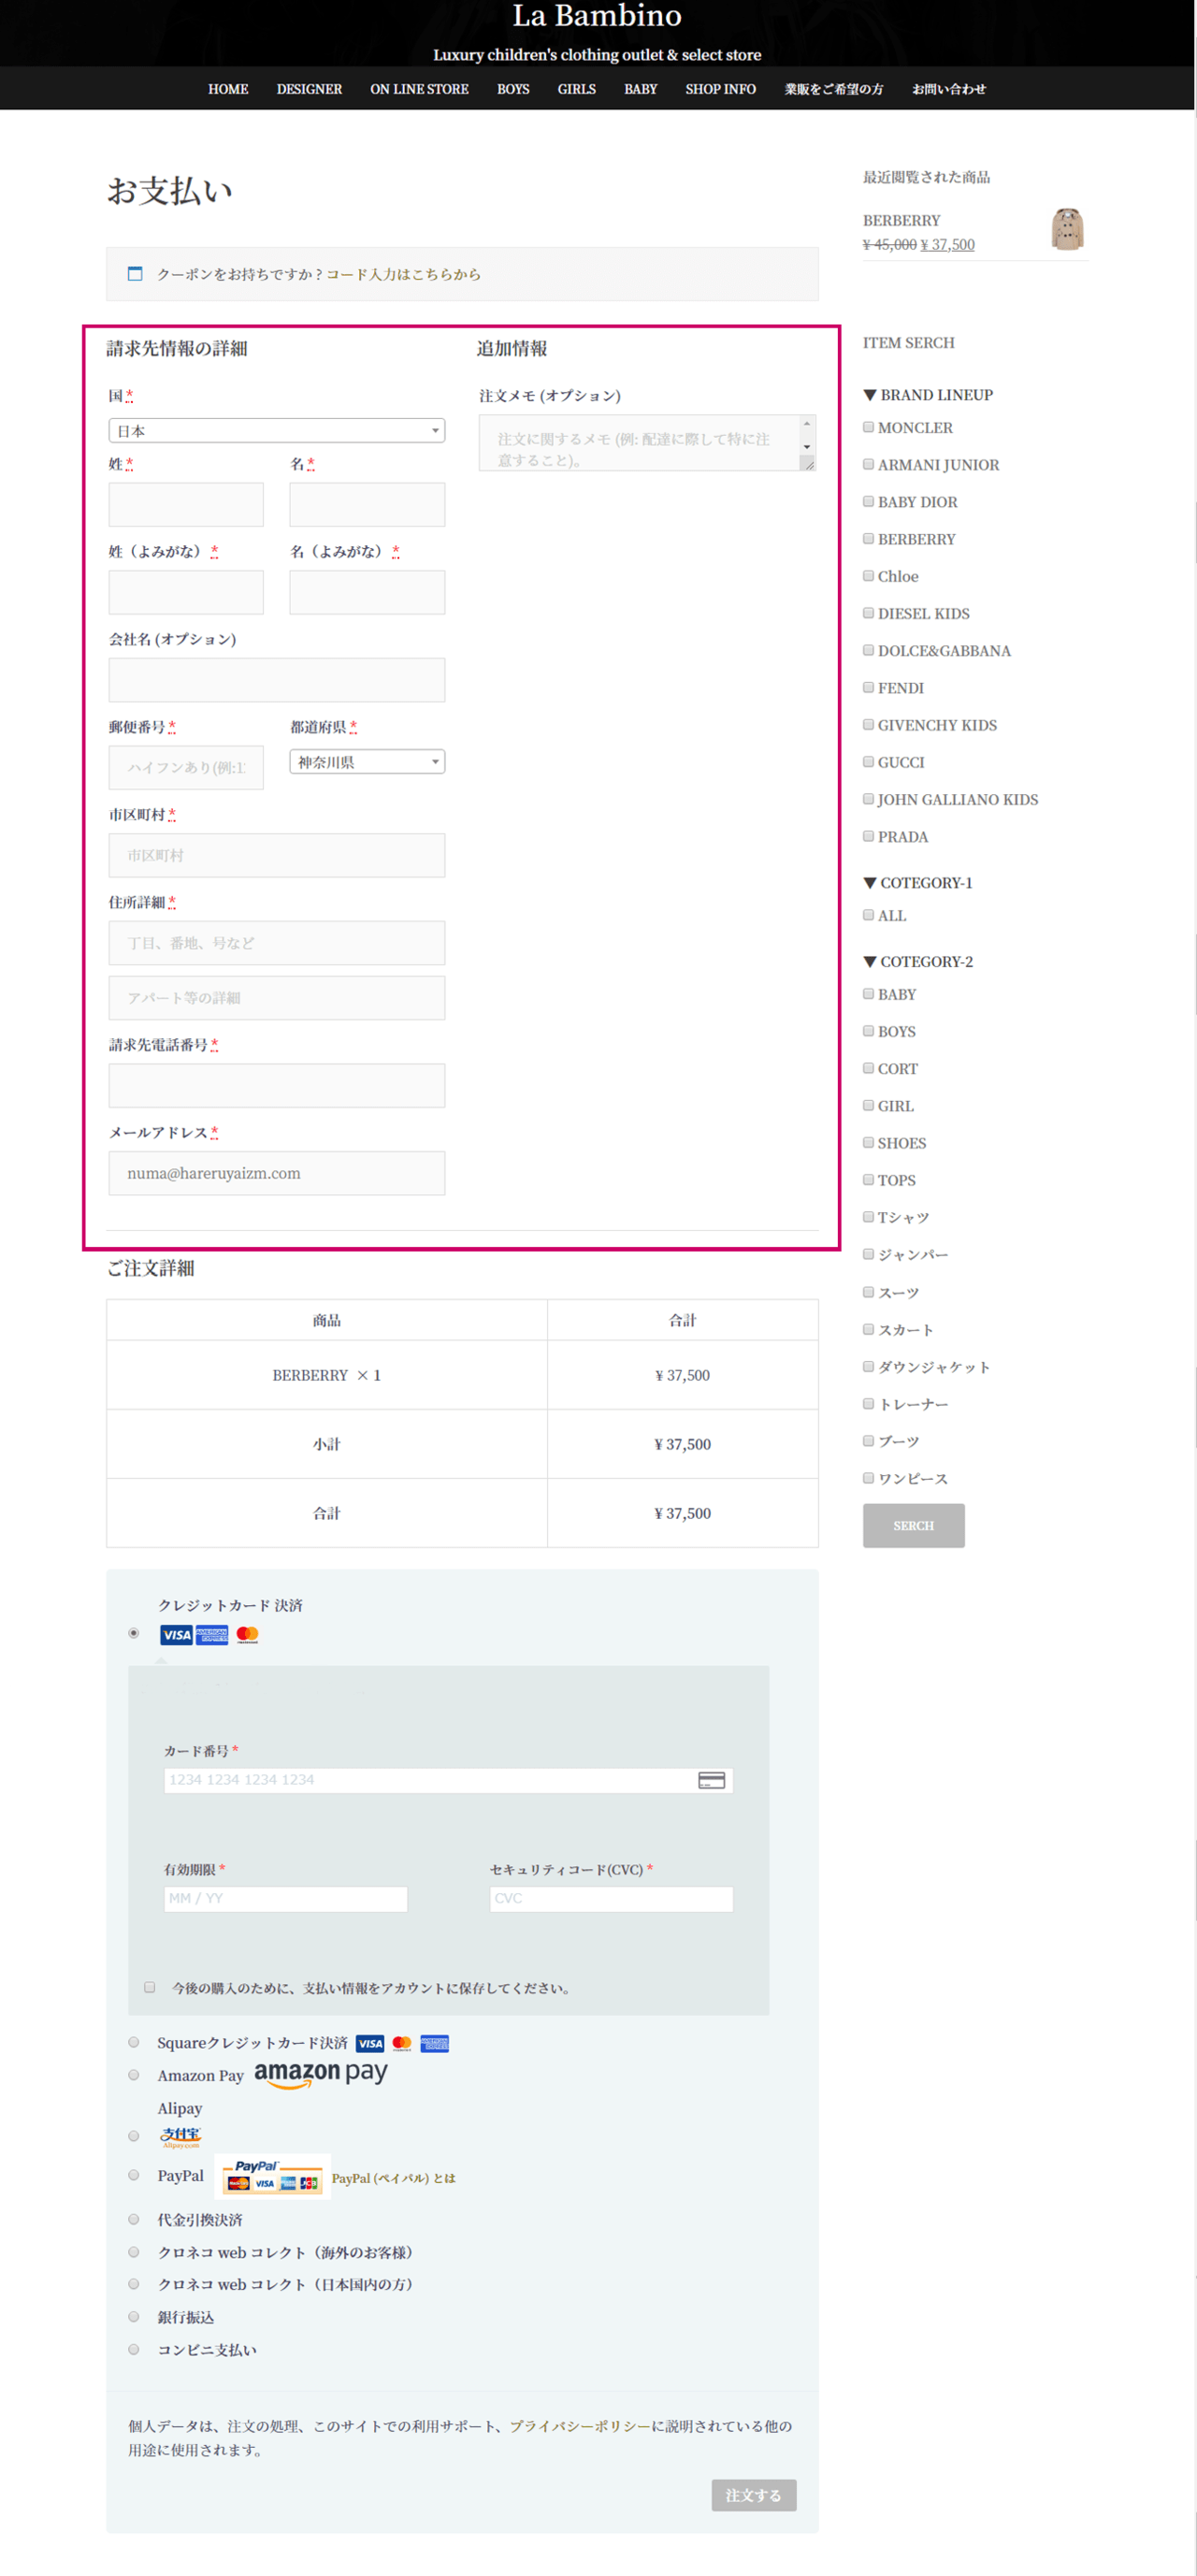Select Square credit card payment option
1197x2576 pixels.
134,2042
